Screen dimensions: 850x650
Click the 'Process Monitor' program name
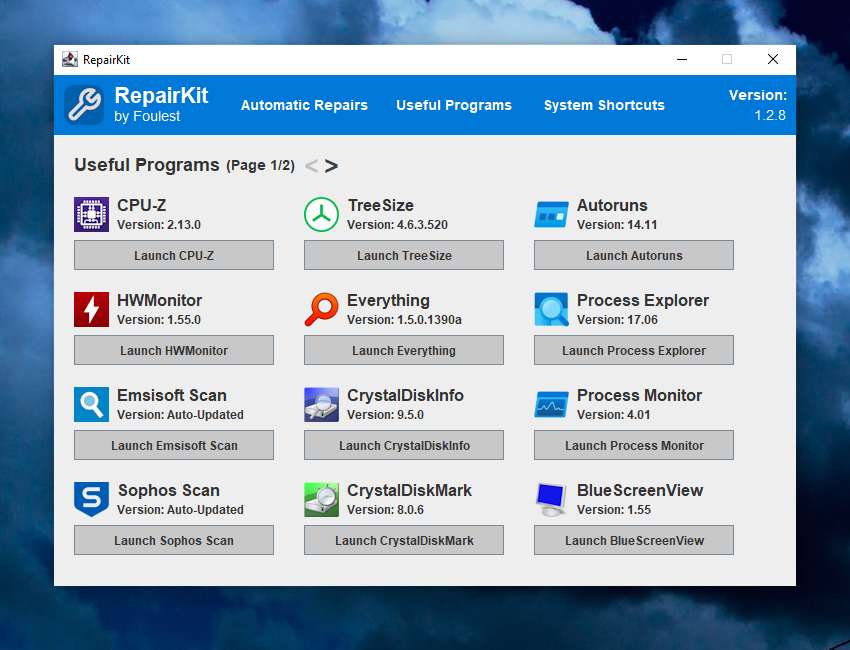(x=639, y=395)
